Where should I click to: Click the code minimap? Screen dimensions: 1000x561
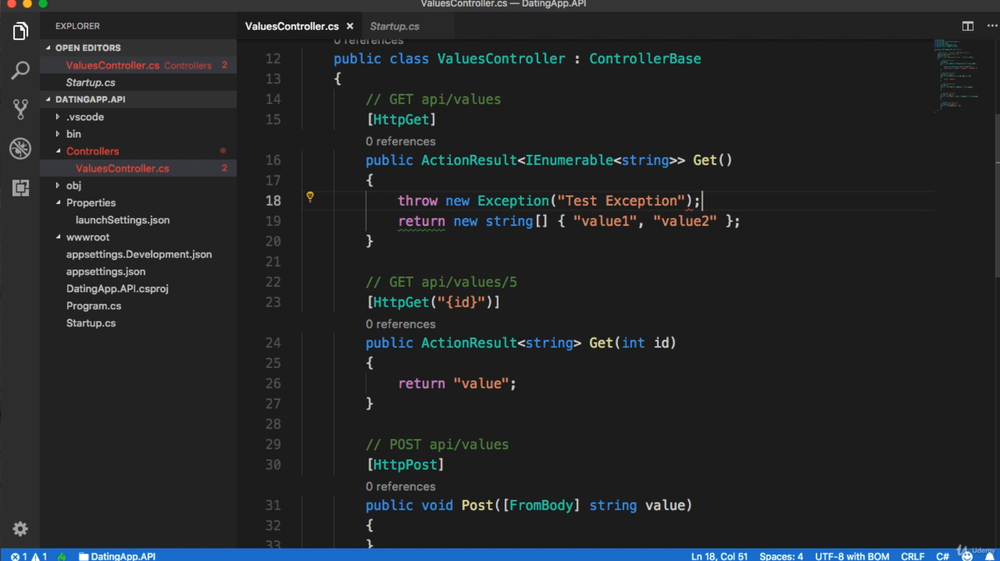pyautogui.click(x=957, y=76)
